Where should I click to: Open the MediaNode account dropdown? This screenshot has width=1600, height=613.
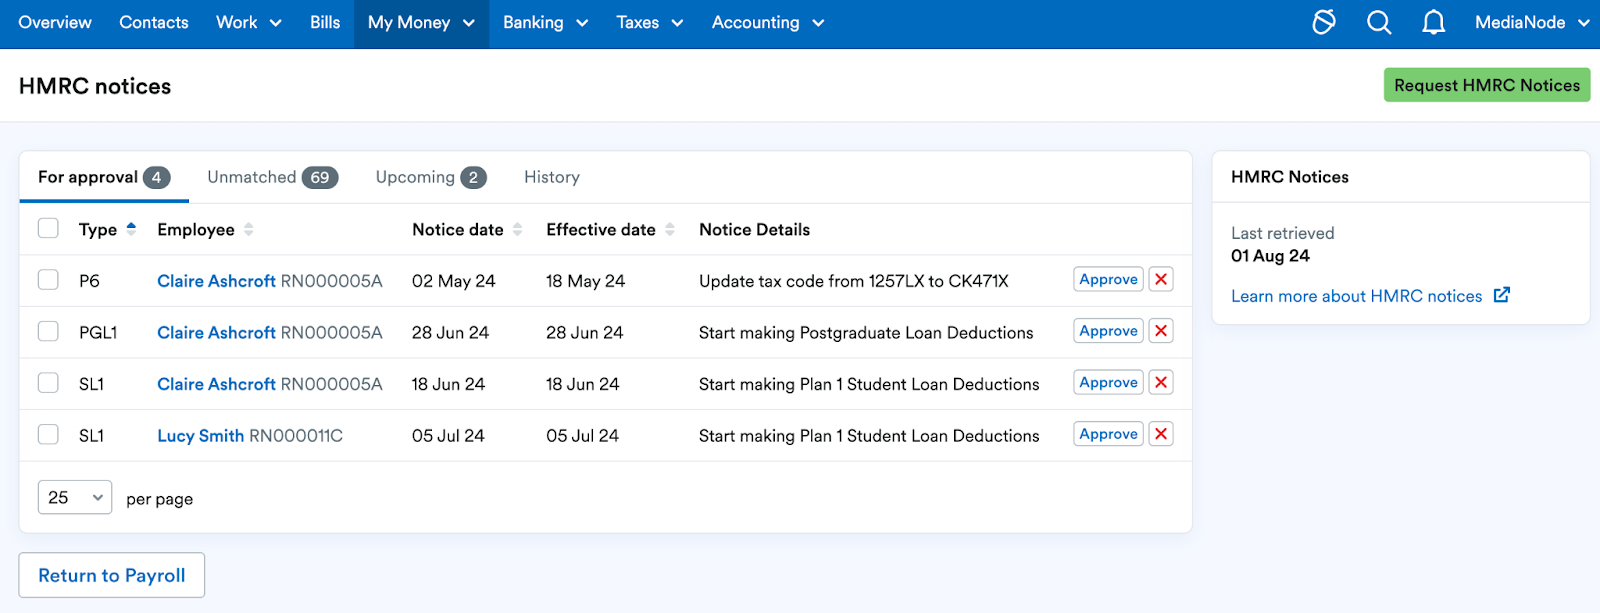[x=1532, y=22]
